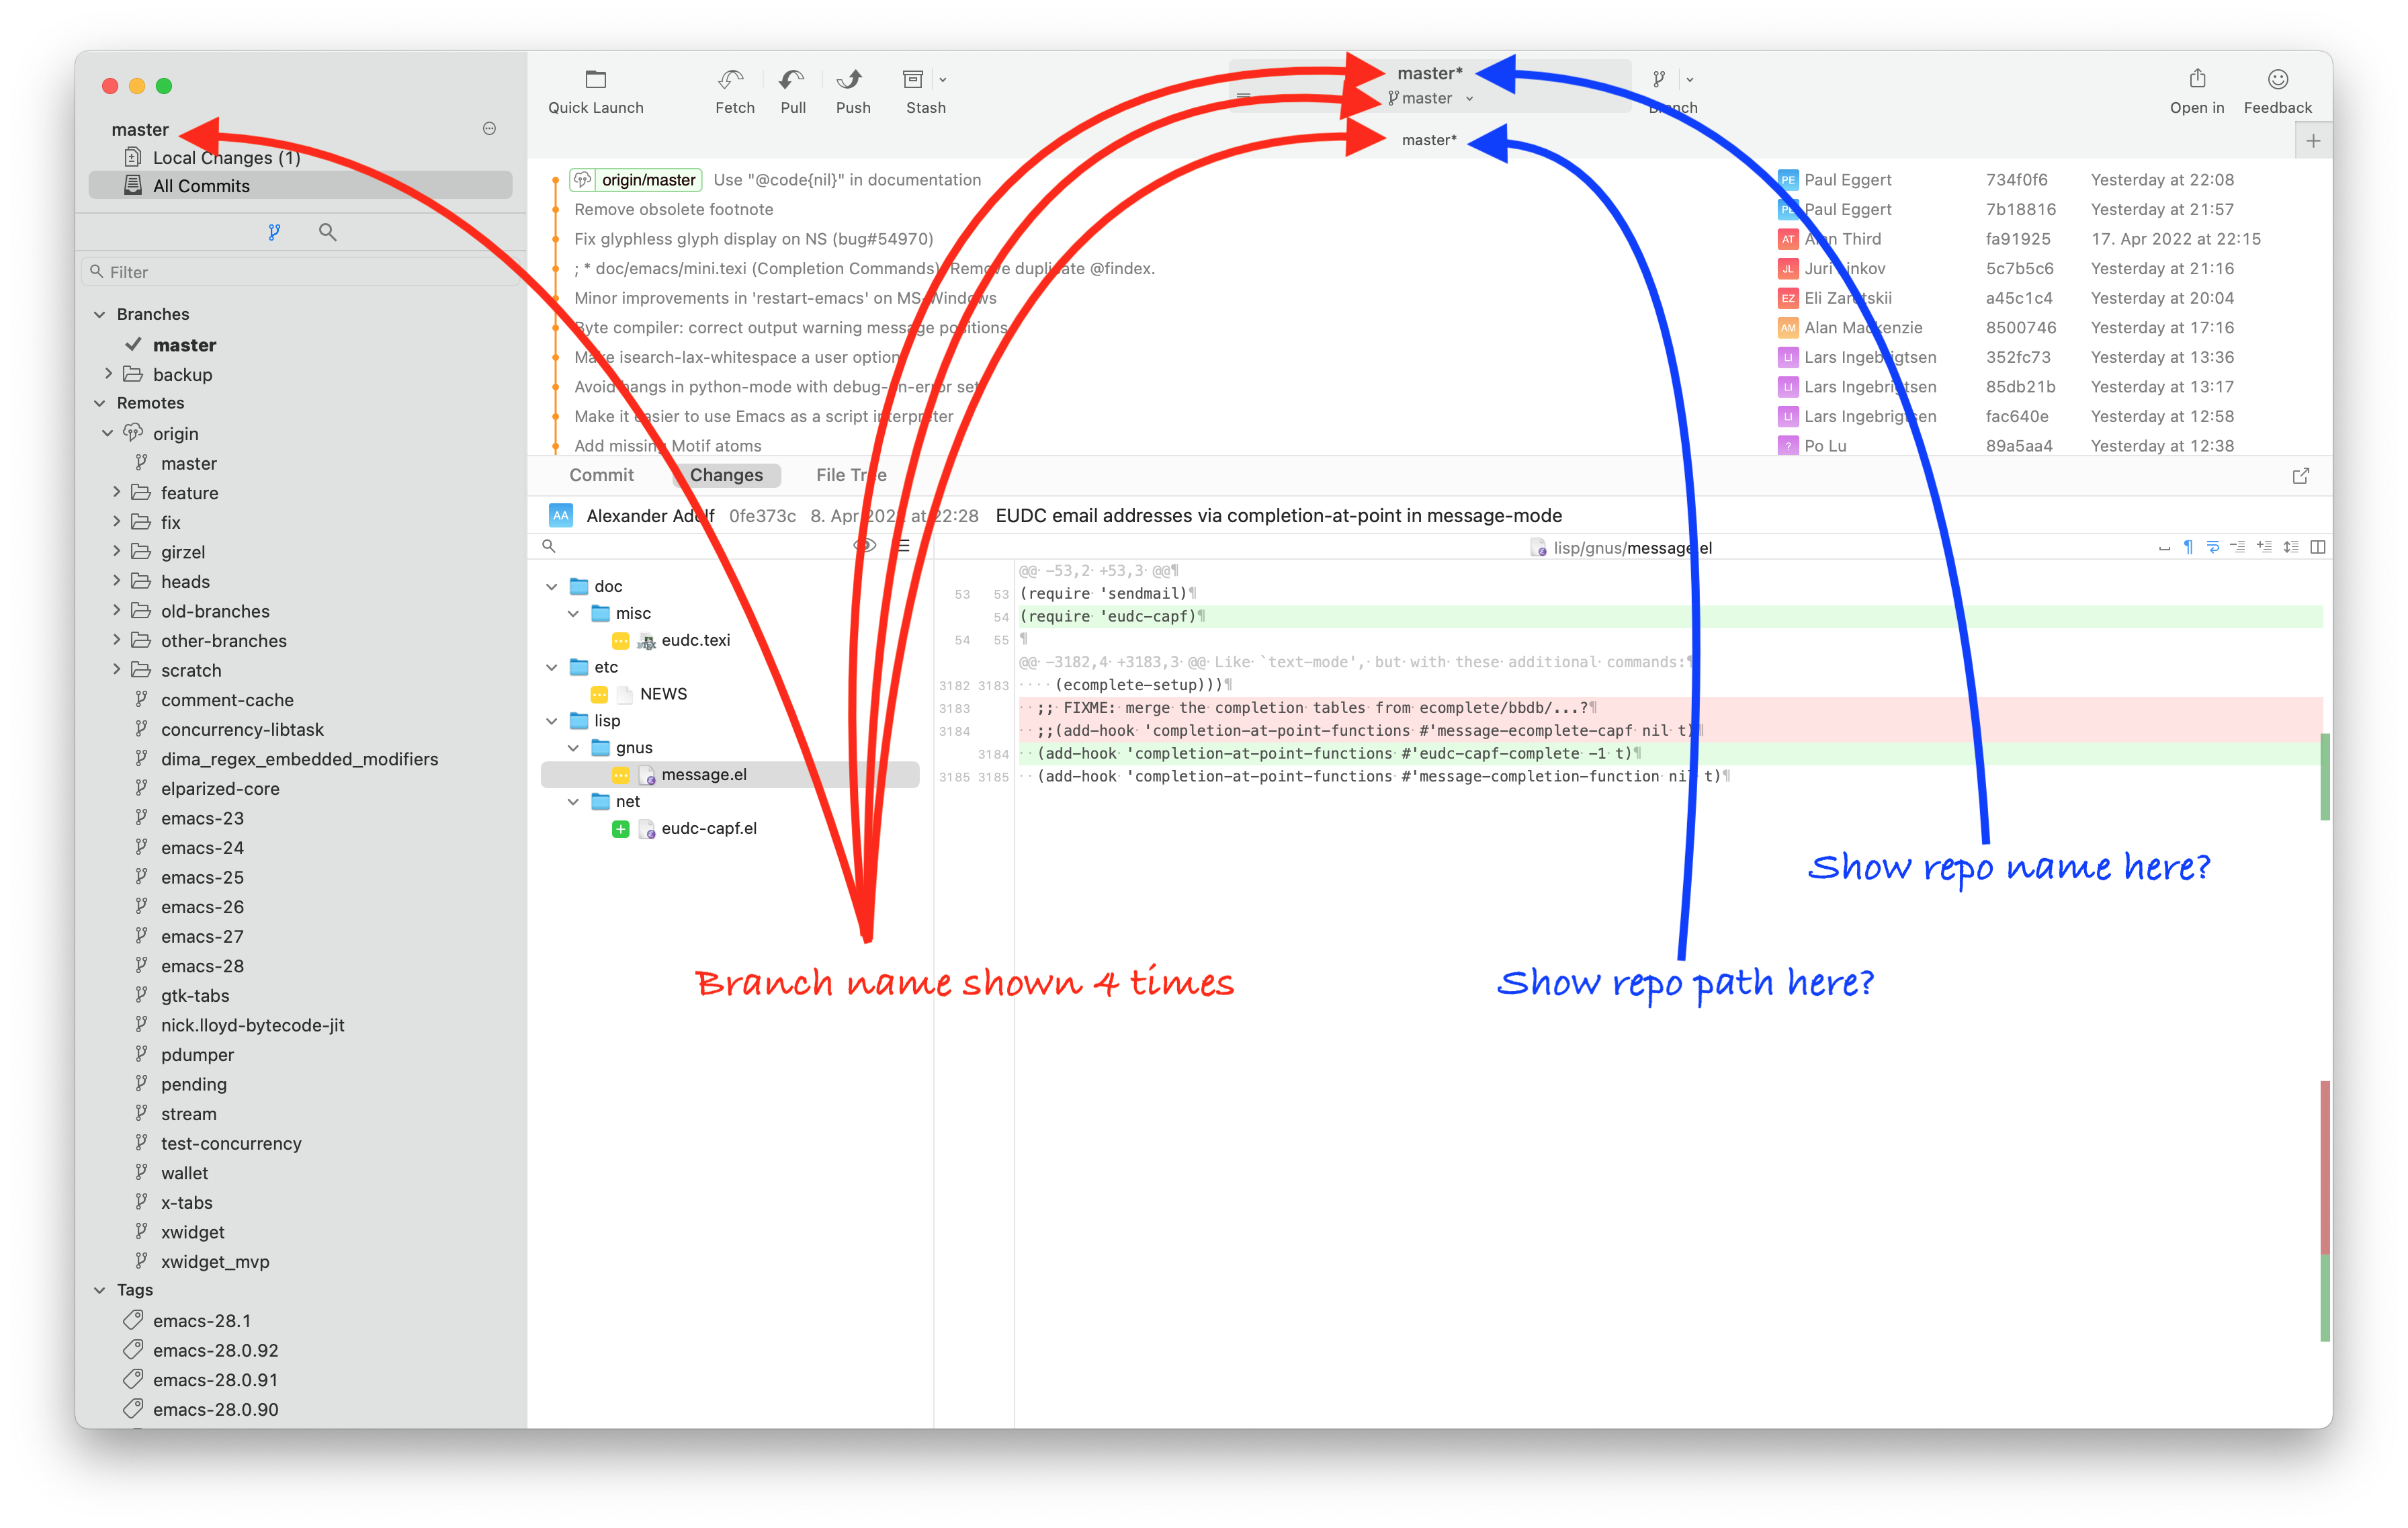Select commit 'Add missing Motif atoms'
This screenshot has height=1528, width=2408.
[667, 446]
